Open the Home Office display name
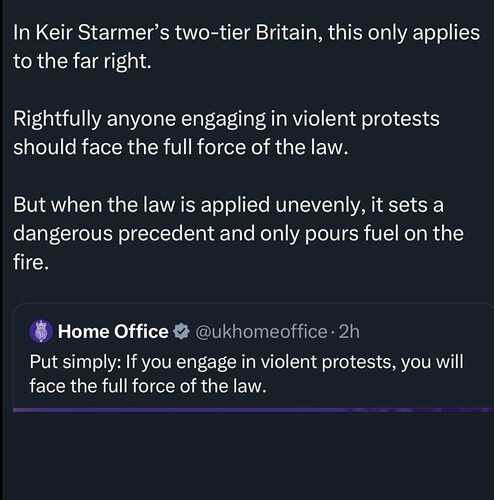This screenshot has width=494, height=500. click(x=113, y=332)
